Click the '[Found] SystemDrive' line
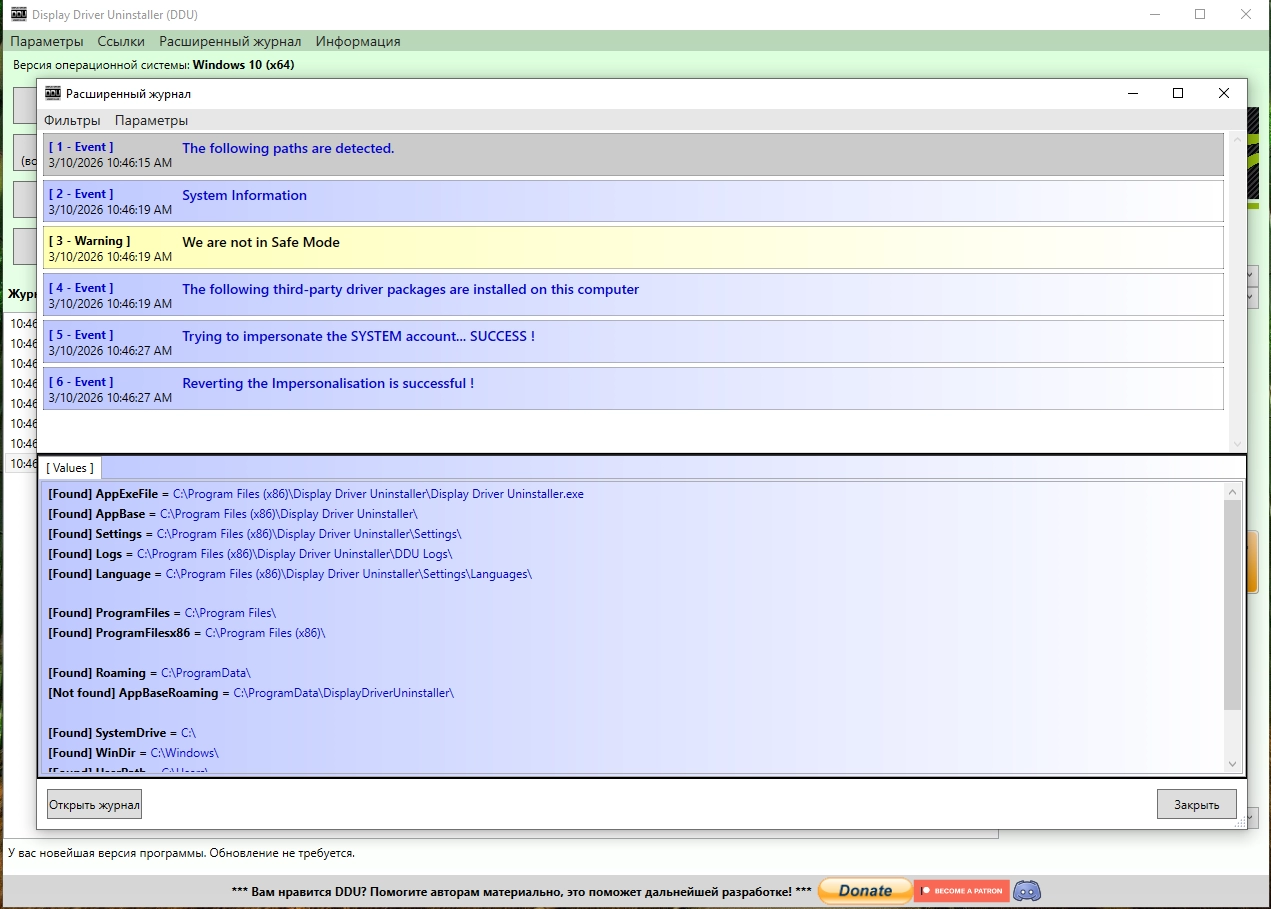This screenshot has height=909, width=1271. [122, 733]
